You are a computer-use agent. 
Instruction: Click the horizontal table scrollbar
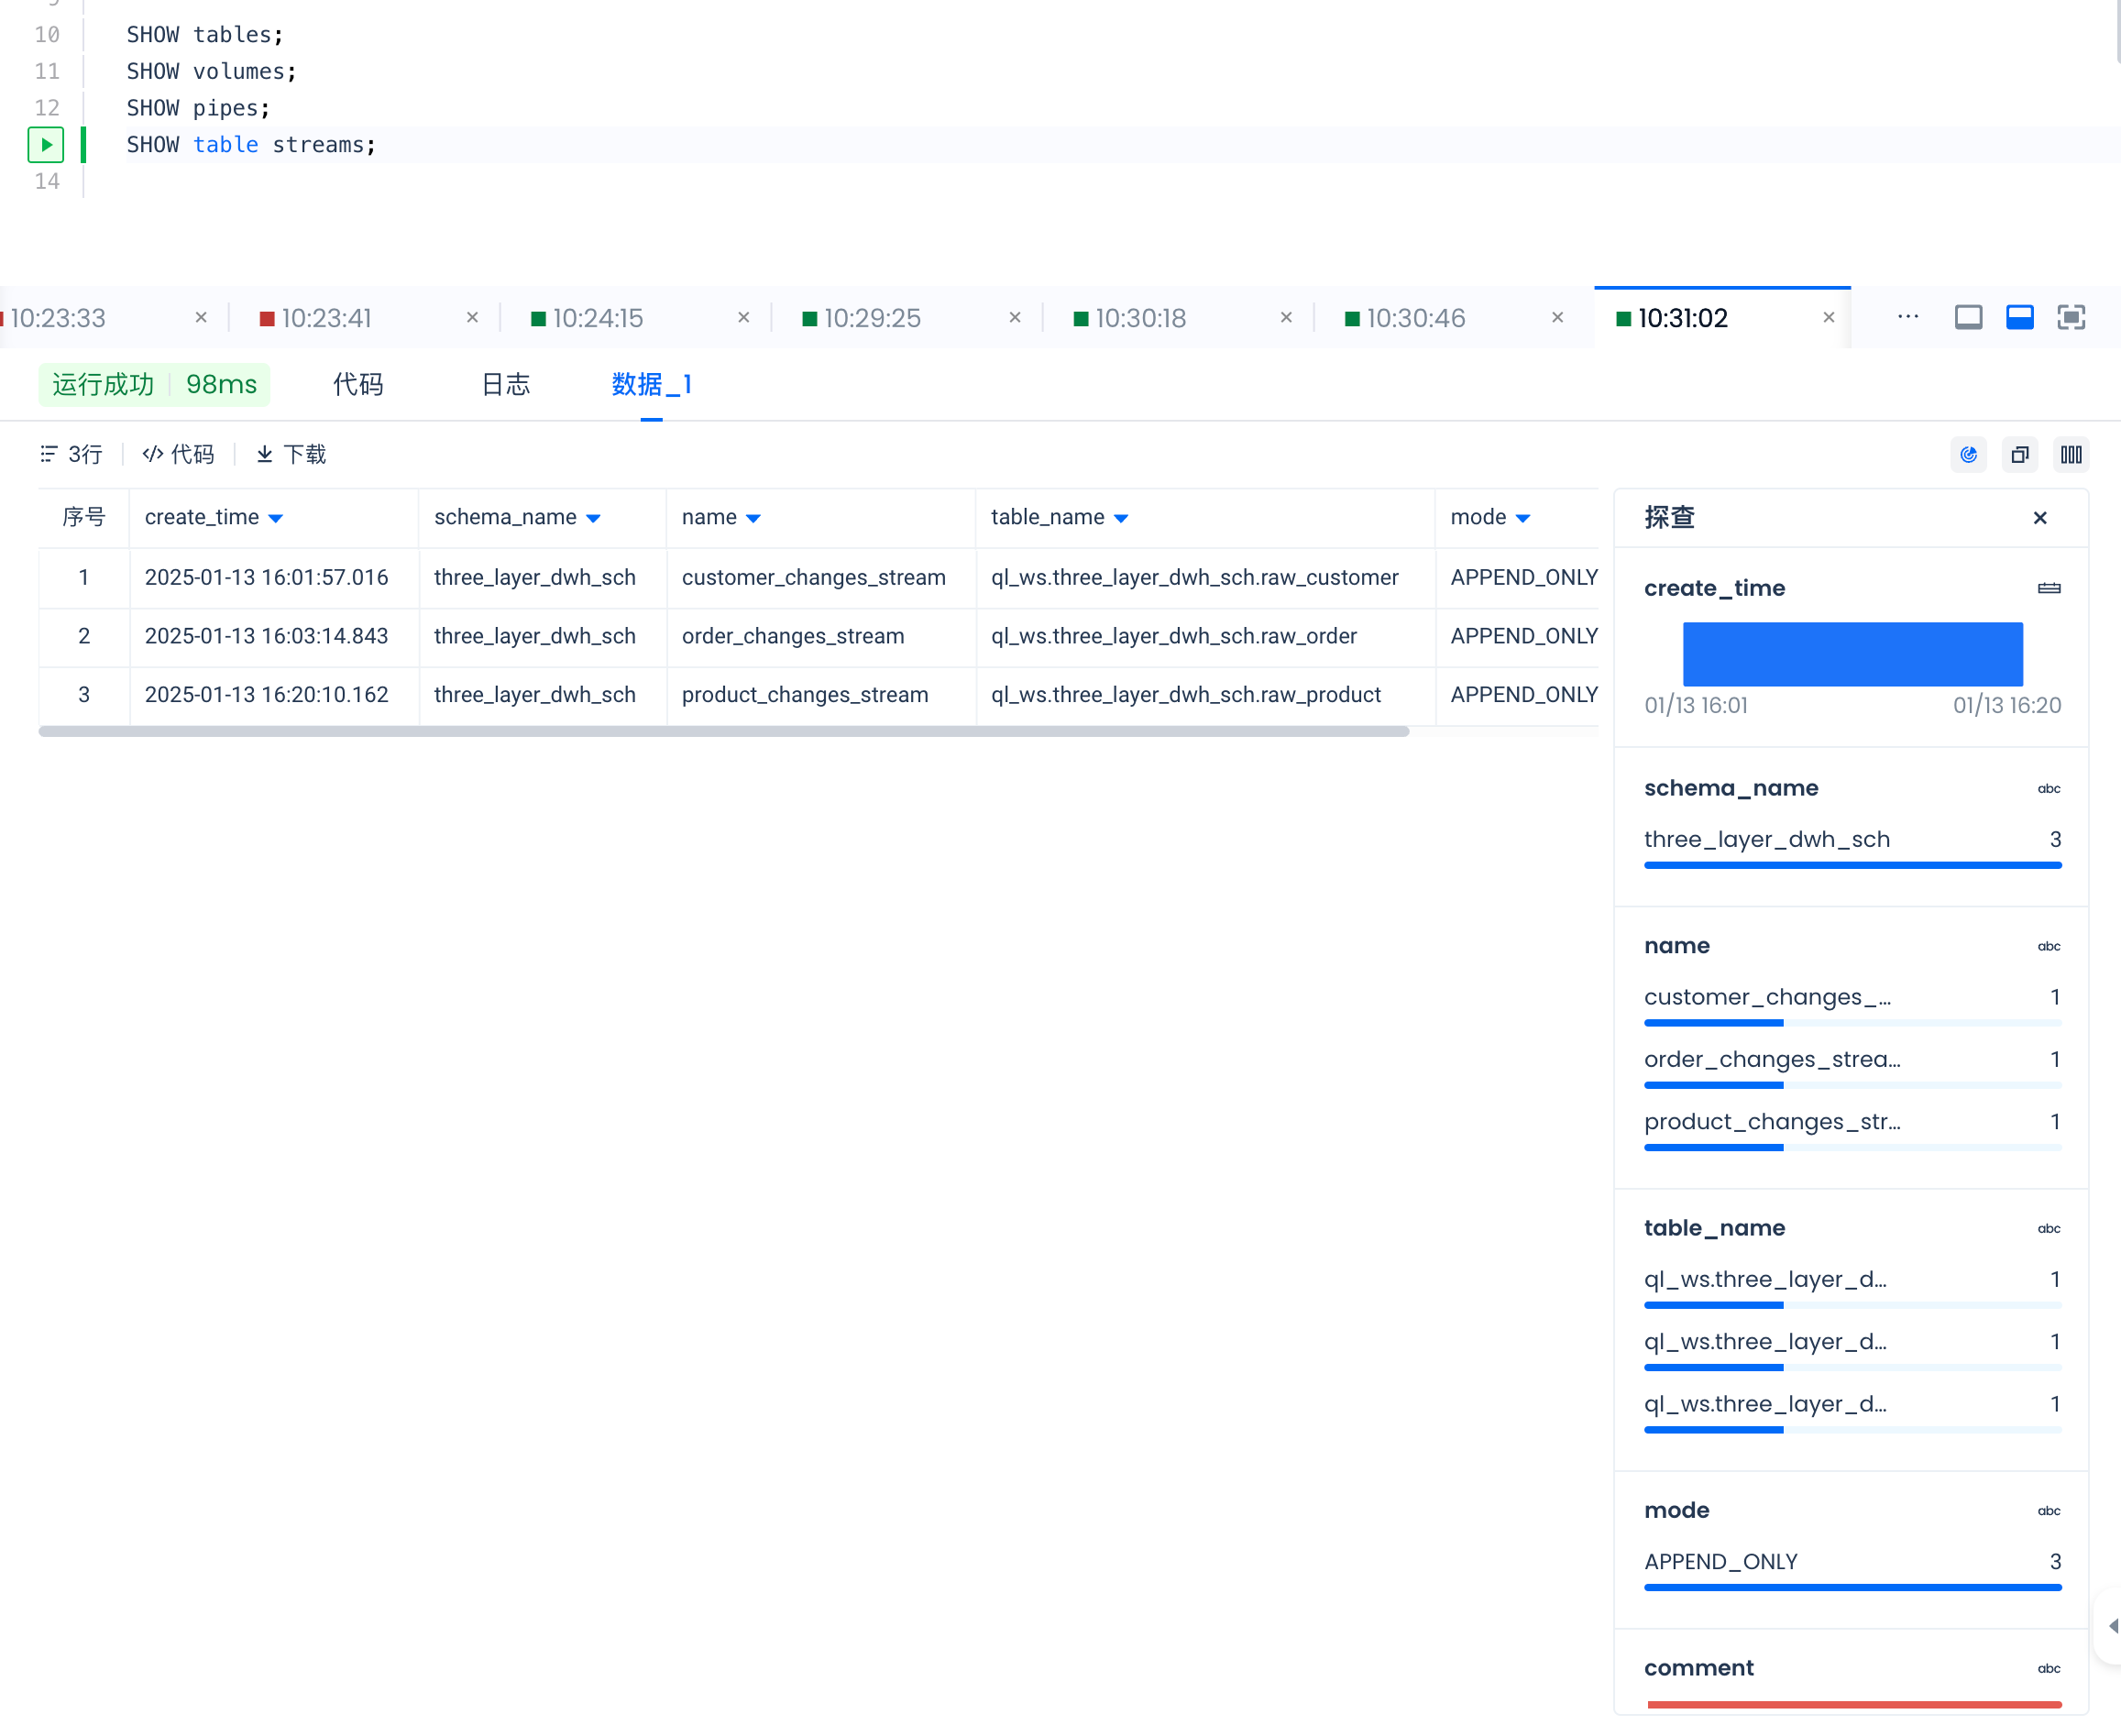[x=723, y=732]
